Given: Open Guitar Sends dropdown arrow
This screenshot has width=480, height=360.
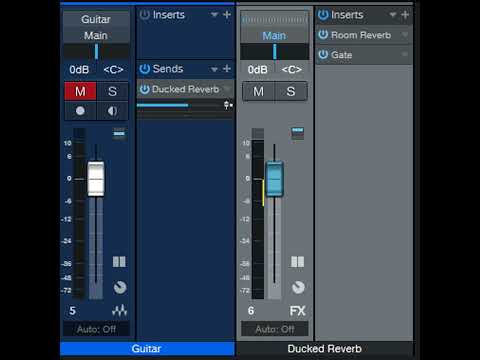Looking at the screenshot, I should point(214,69).
